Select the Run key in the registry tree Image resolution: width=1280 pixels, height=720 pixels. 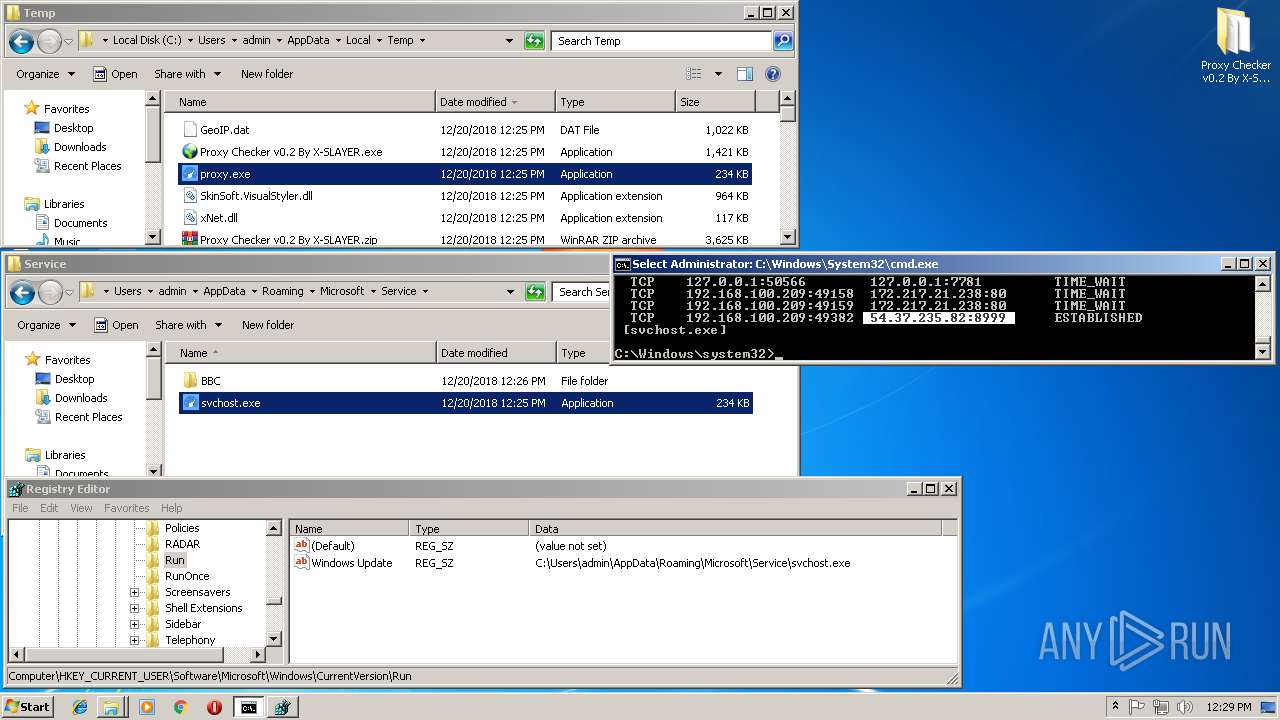175,560
